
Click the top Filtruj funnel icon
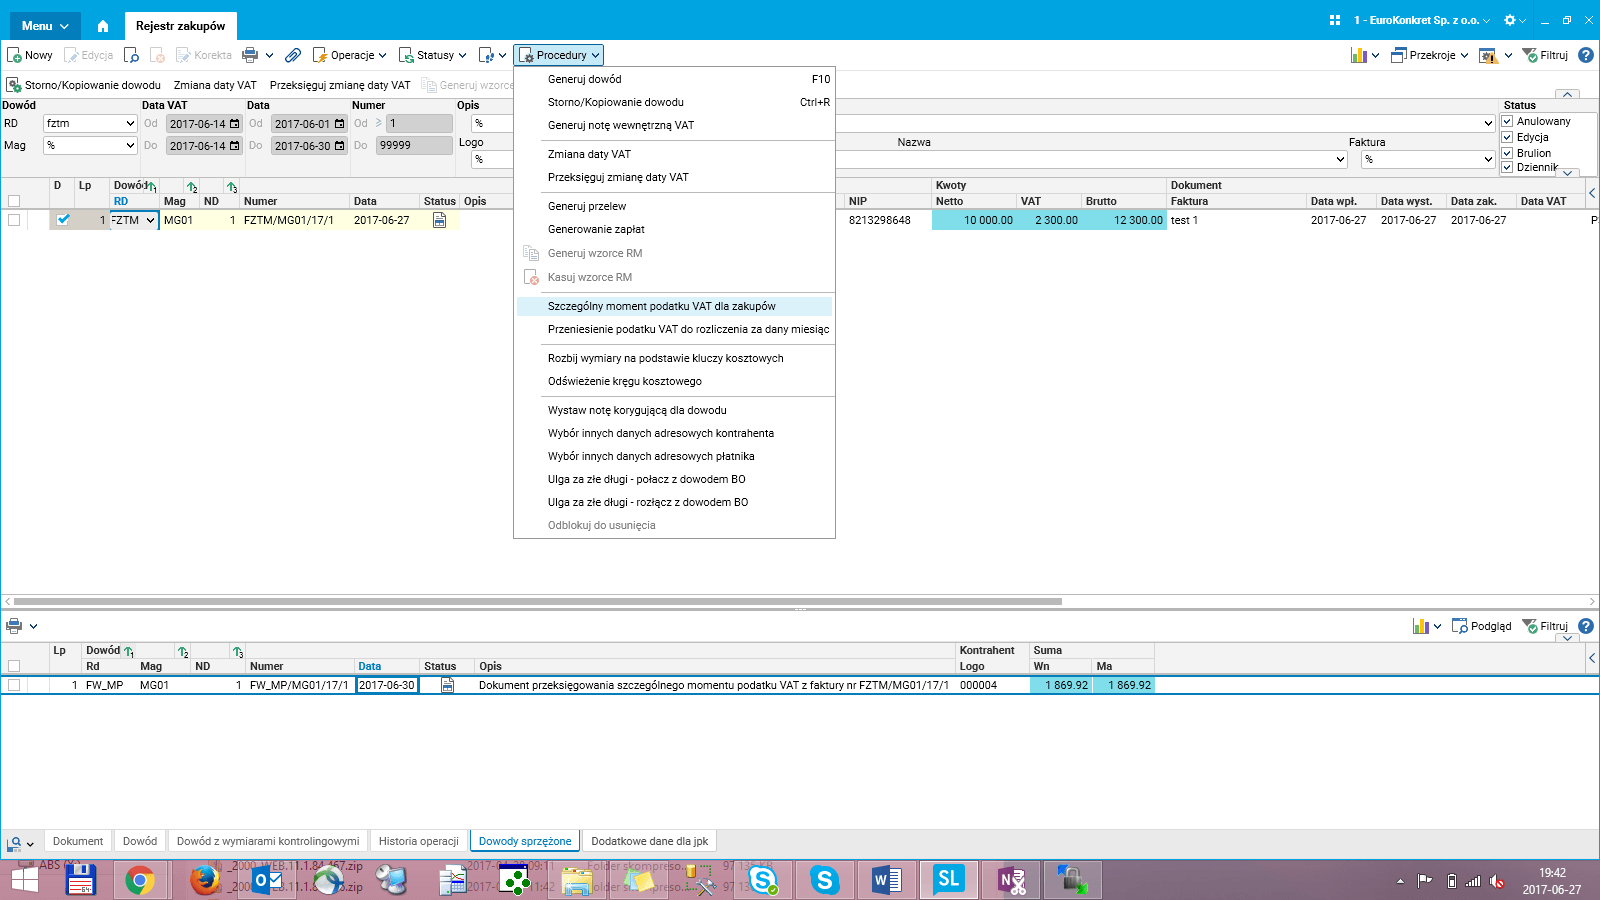[1530, 55]
